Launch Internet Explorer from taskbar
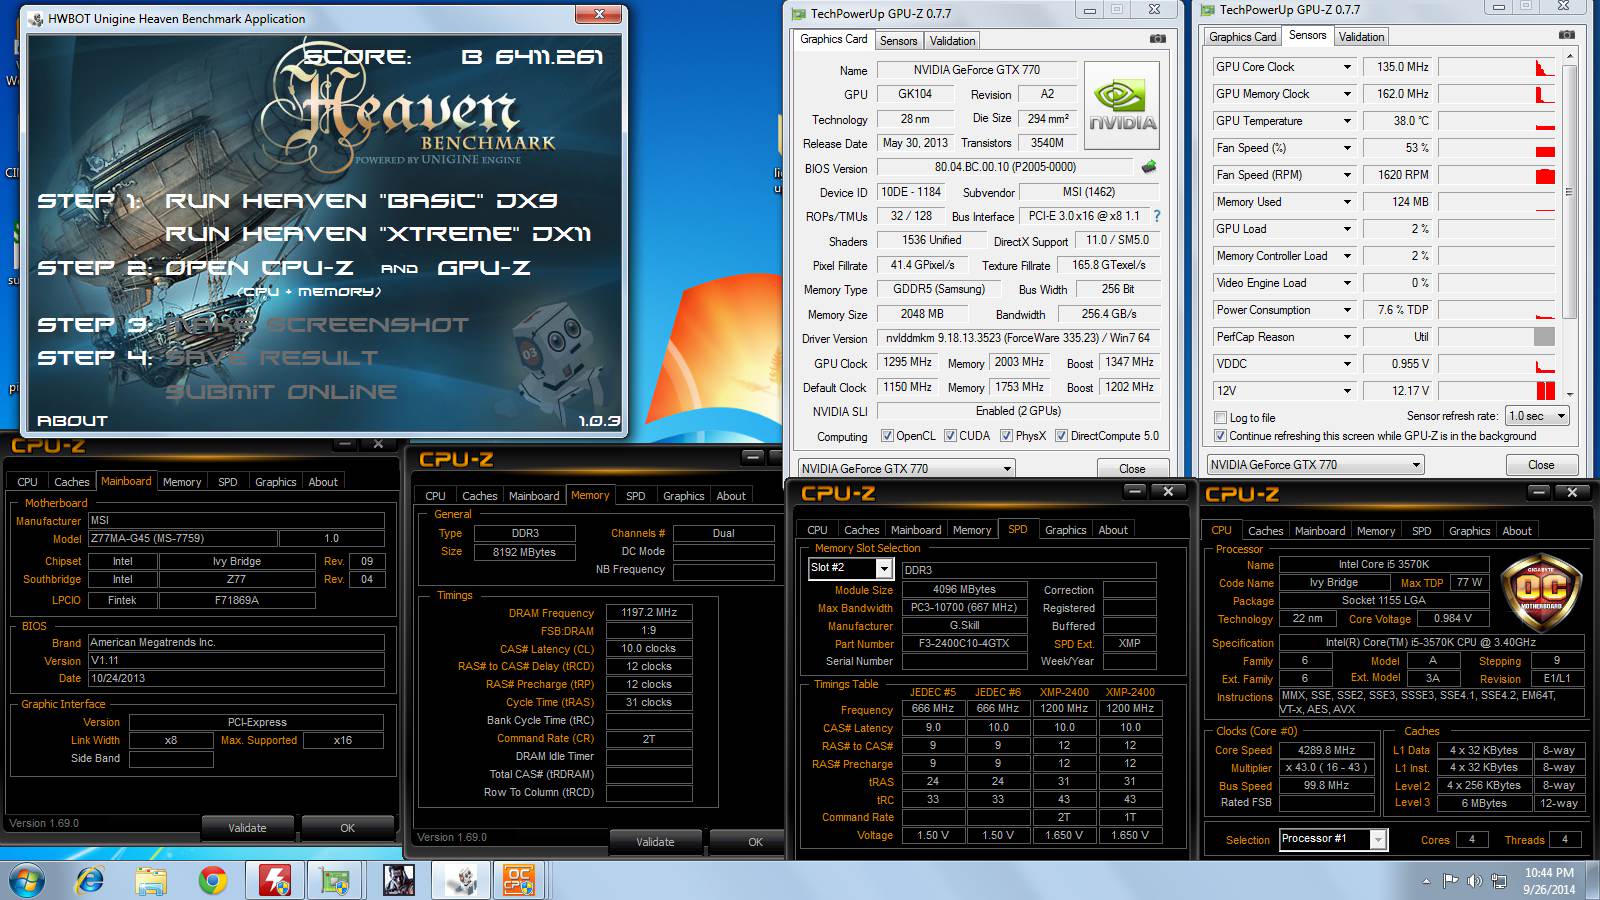 [x=90, y=880]
